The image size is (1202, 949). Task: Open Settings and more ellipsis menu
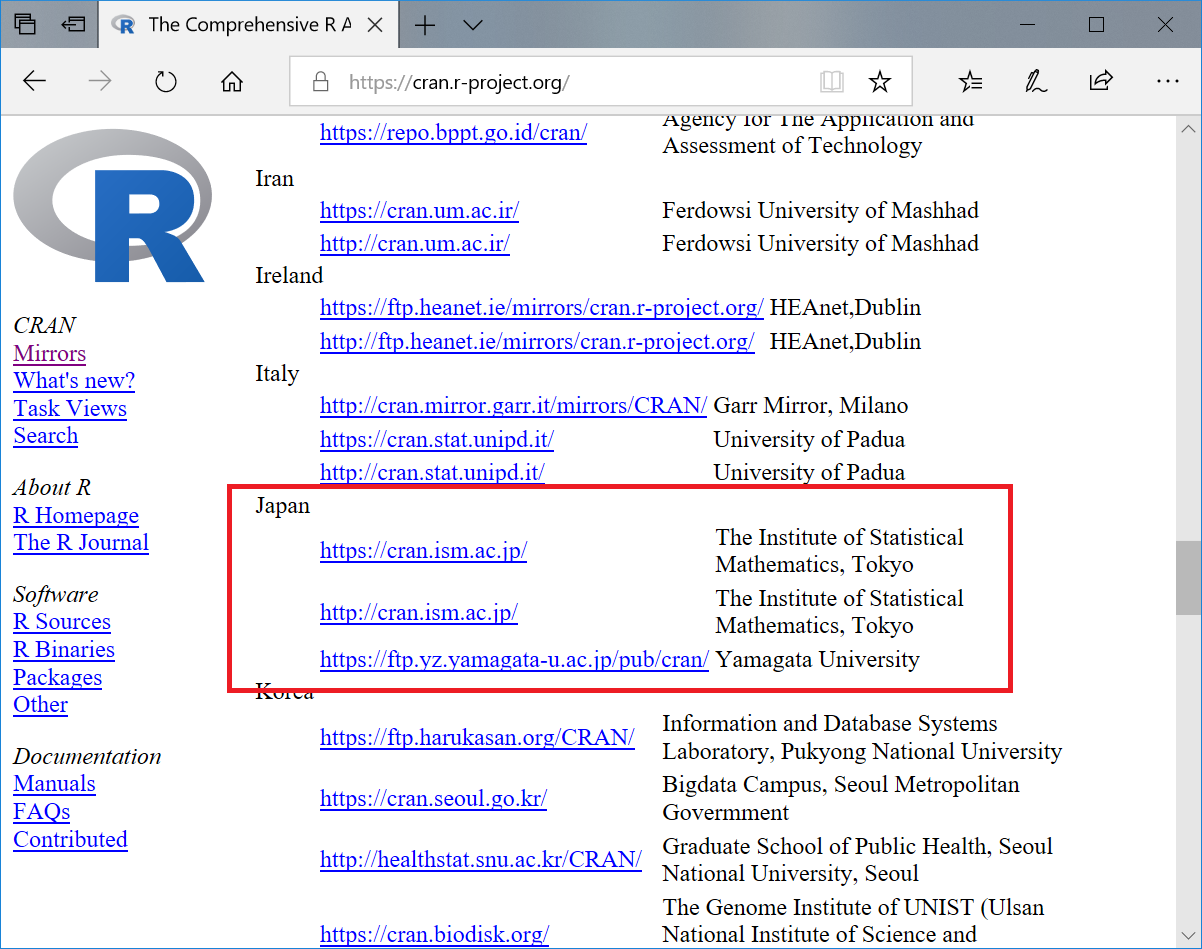point(1168,82)
